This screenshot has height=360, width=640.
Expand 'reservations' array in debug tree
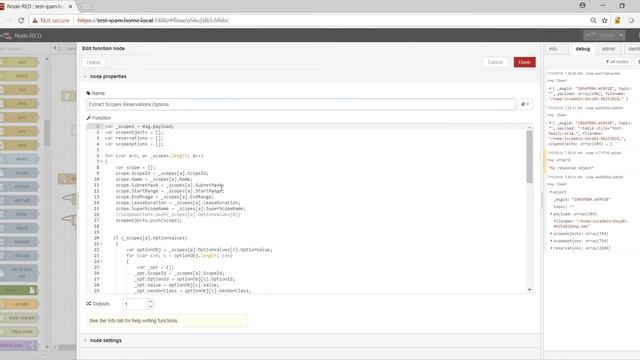coord(551,248)
